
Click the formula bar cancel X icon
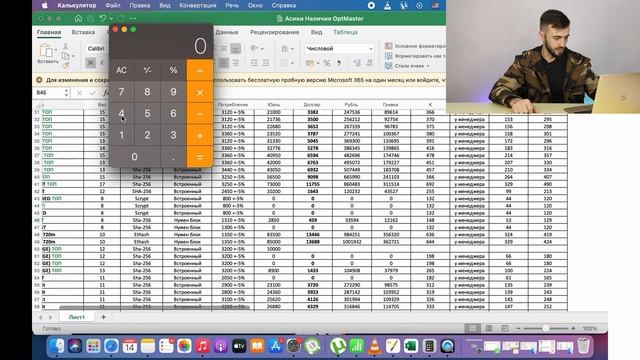[x=79, y=93]
